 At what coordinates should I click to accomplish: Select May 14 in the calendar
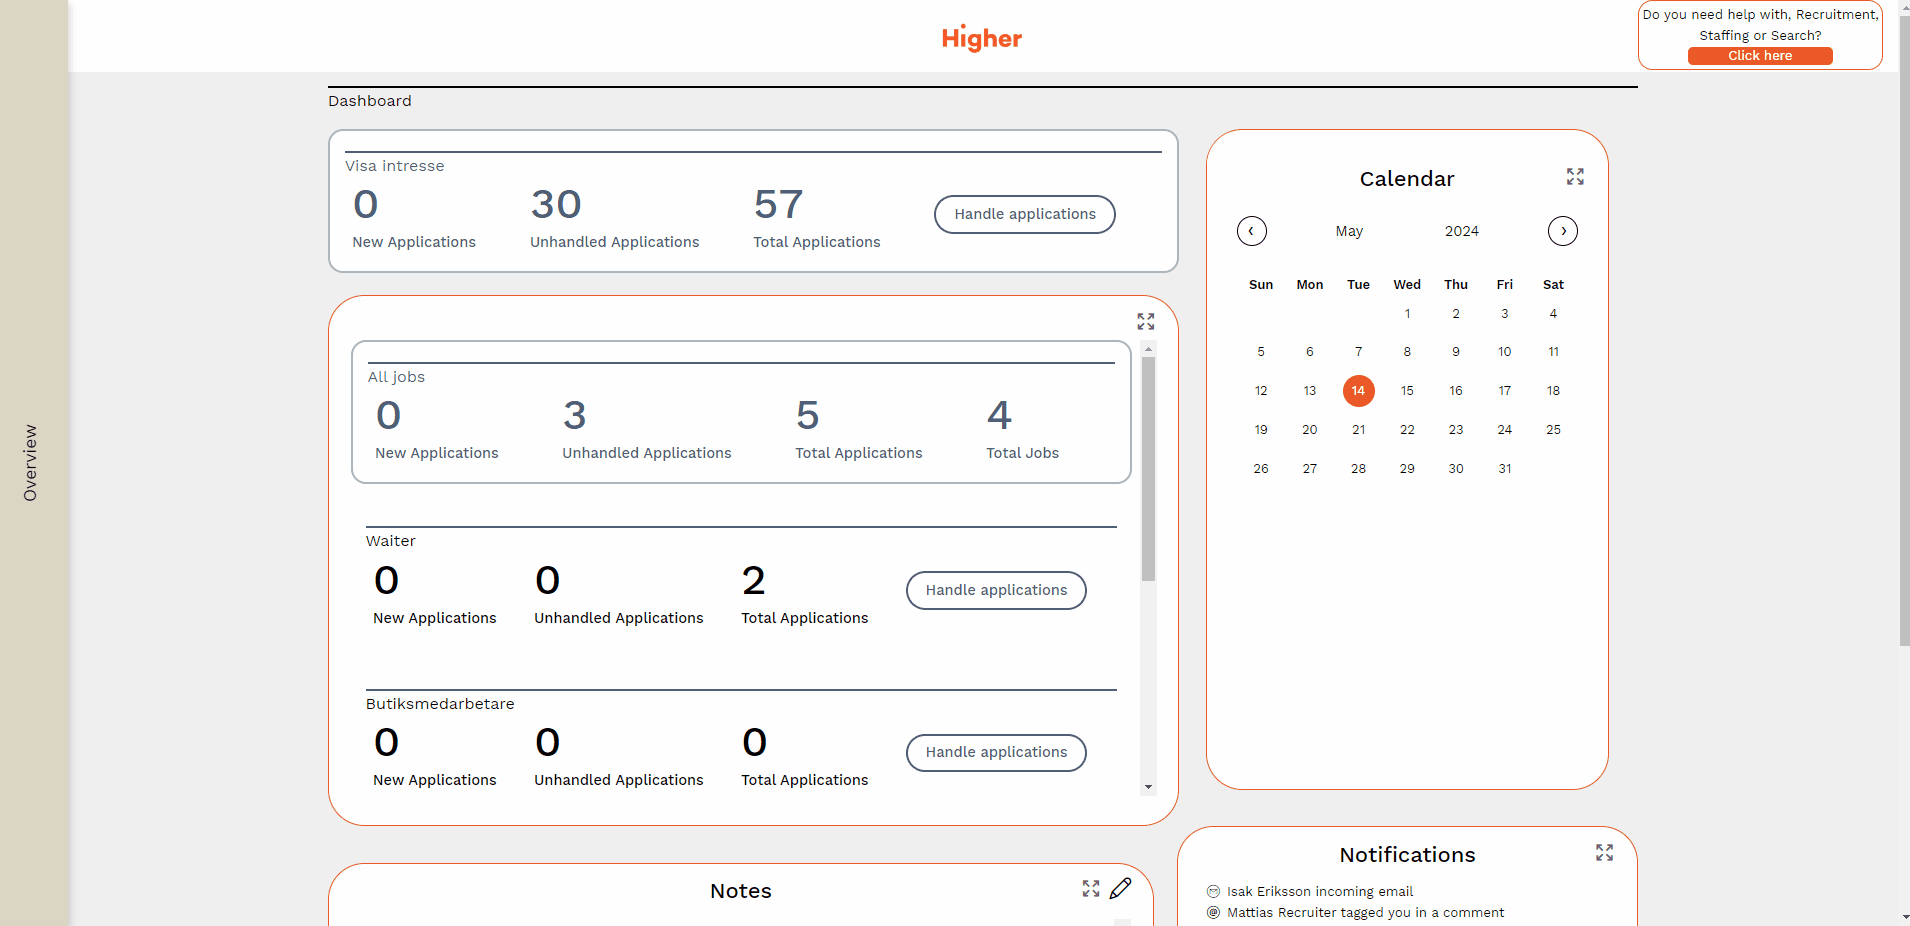[x=1358, y=391]
